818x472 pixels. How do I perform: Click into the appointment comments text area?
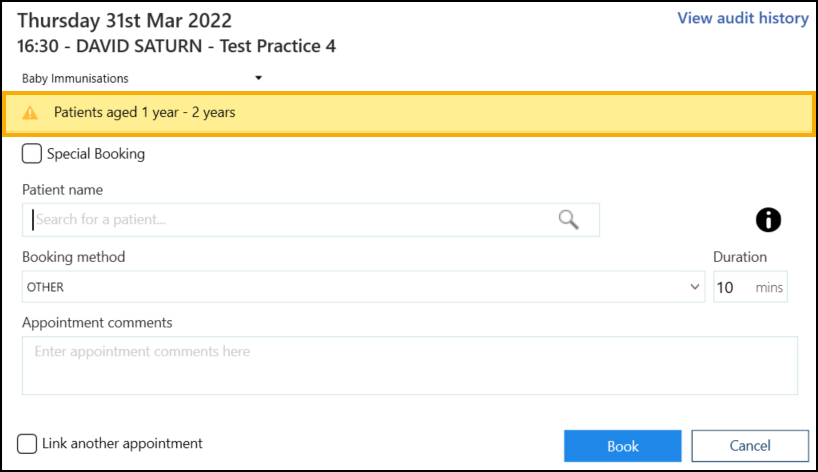(x=409, y=365)
